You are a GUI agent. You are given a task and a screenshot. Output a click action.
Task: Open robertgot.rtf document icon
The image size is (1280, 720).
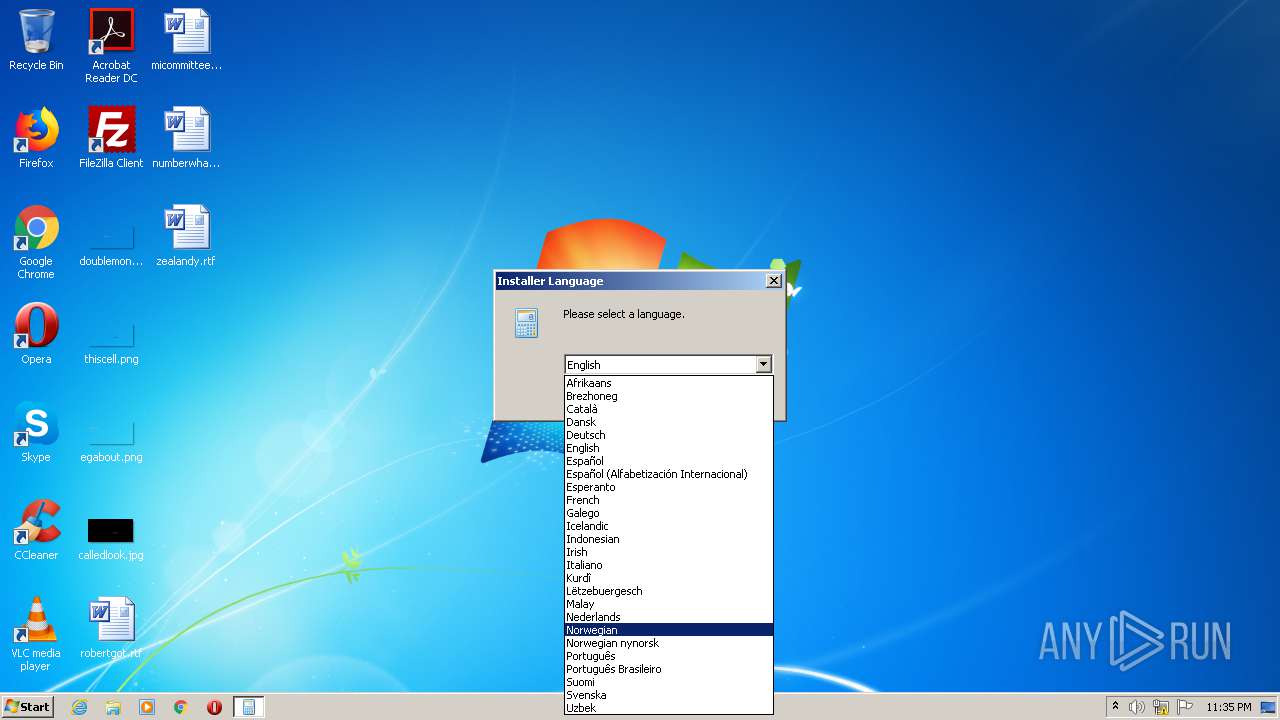(x=111, y=628)
